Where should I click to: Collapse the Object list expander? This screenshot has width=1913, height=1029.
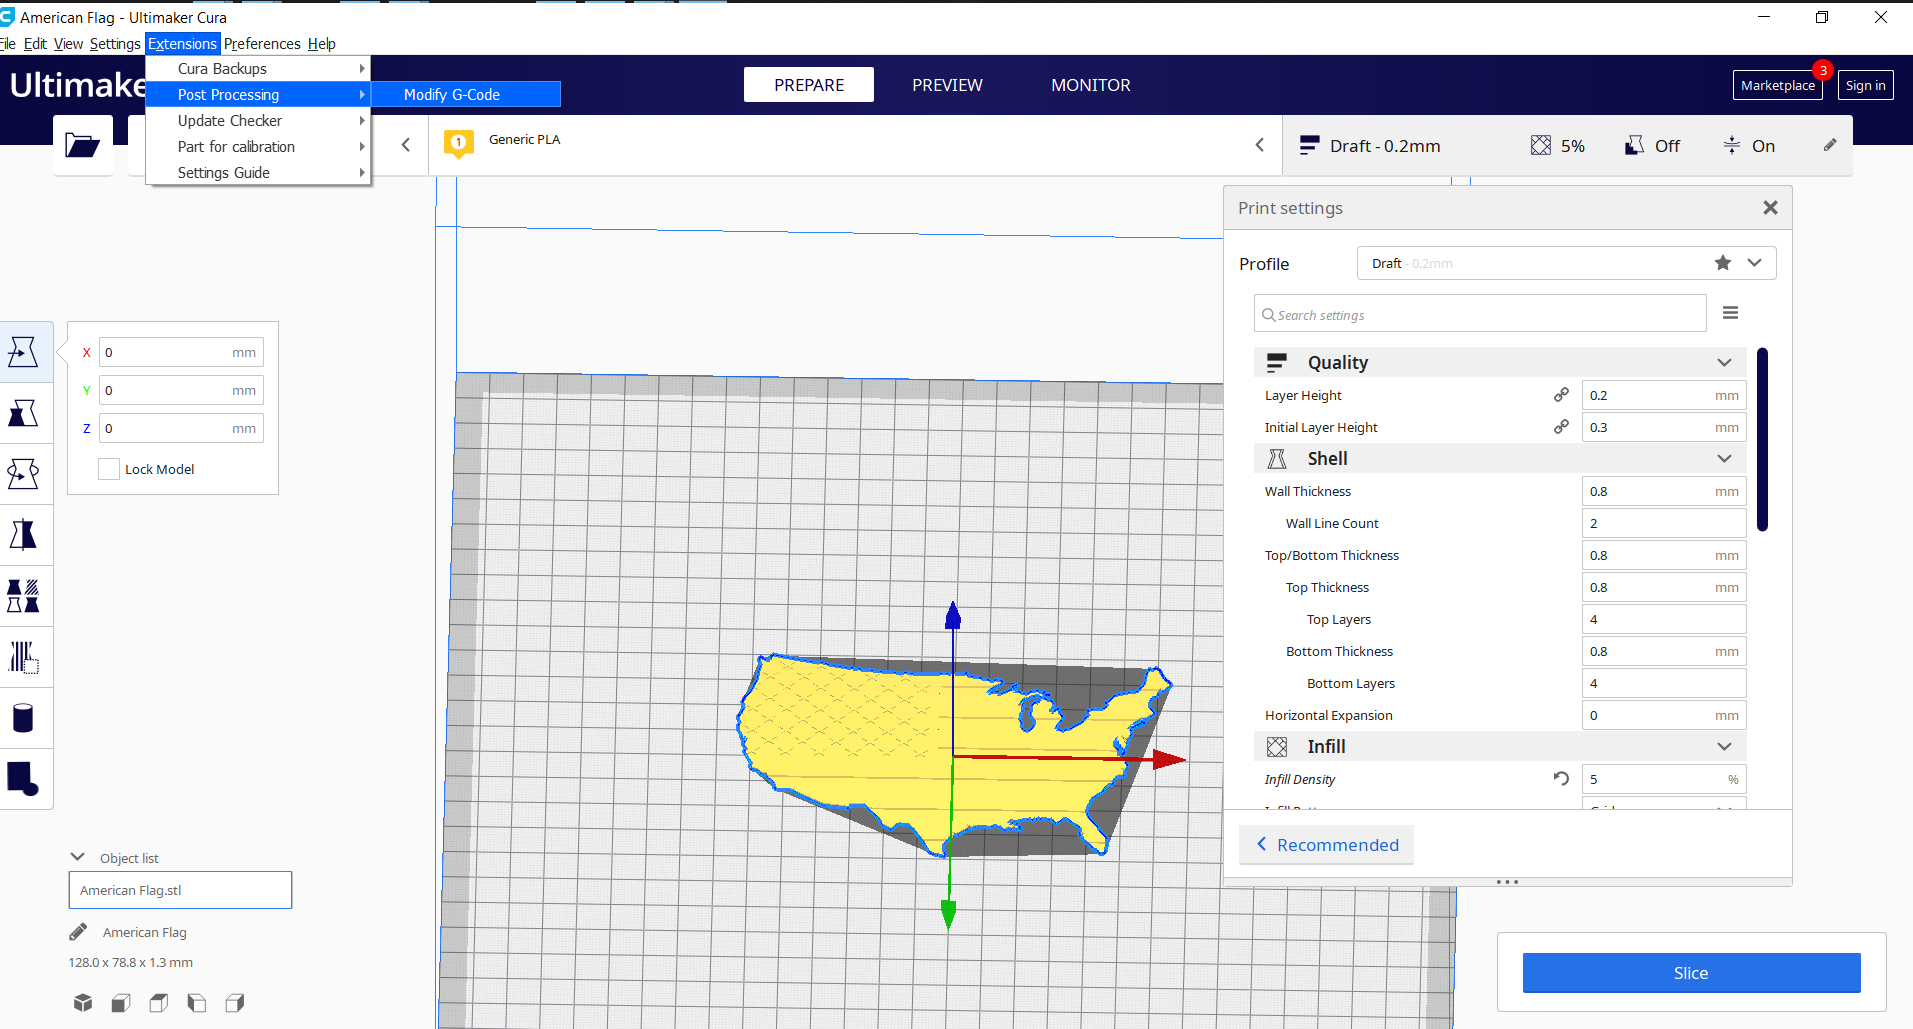click(x=77, y=857)
